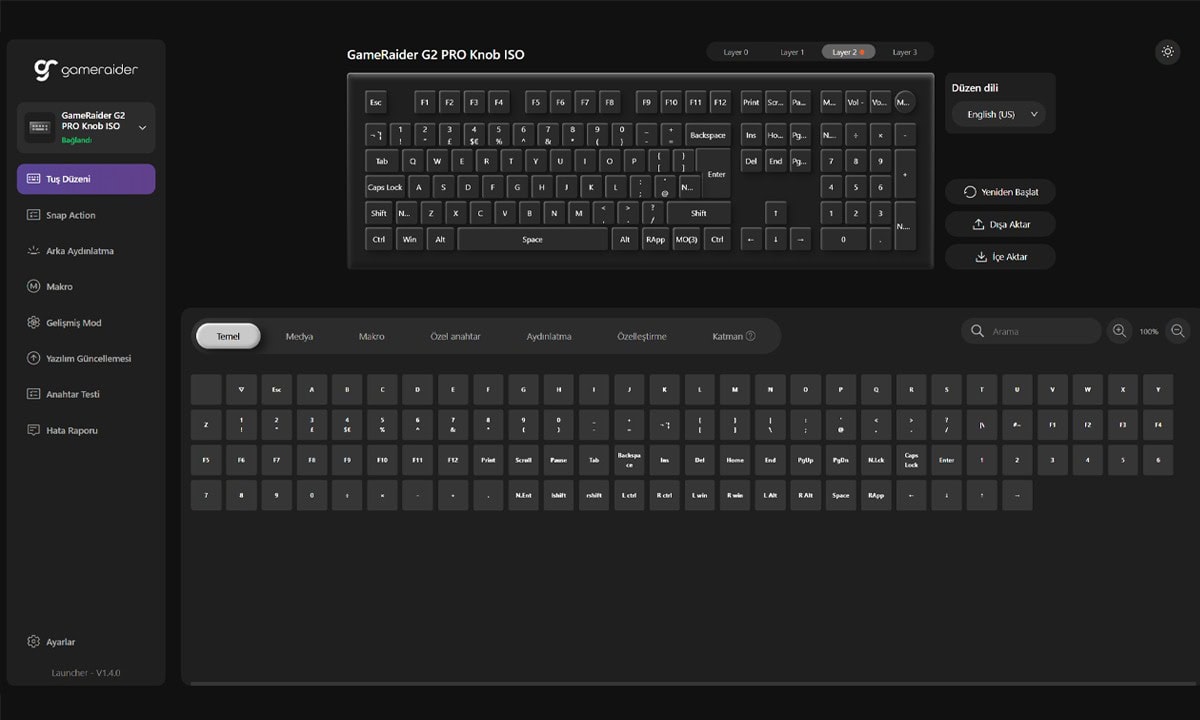This screenshot has width=1200, height=720.
Task: Expand the GameRaider G2 PRO device selector
Action: [86, 127]
